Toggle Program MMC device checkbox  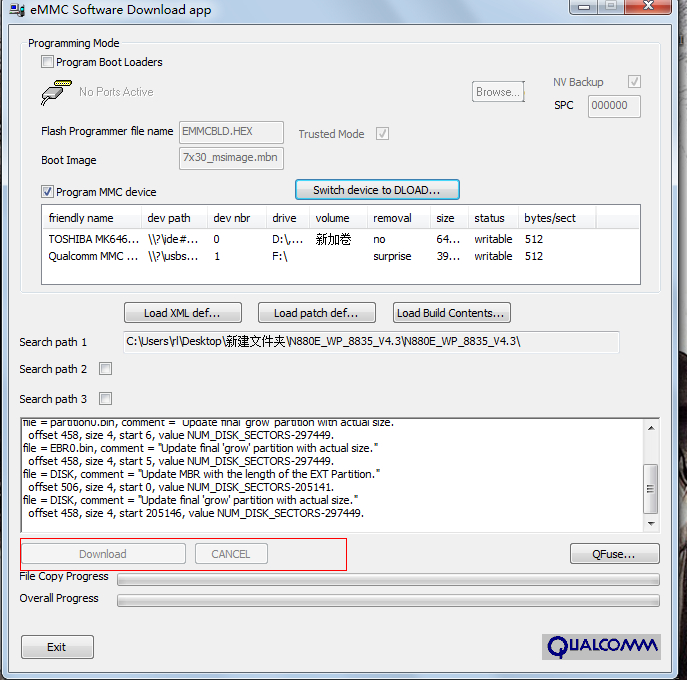point(47,191)
